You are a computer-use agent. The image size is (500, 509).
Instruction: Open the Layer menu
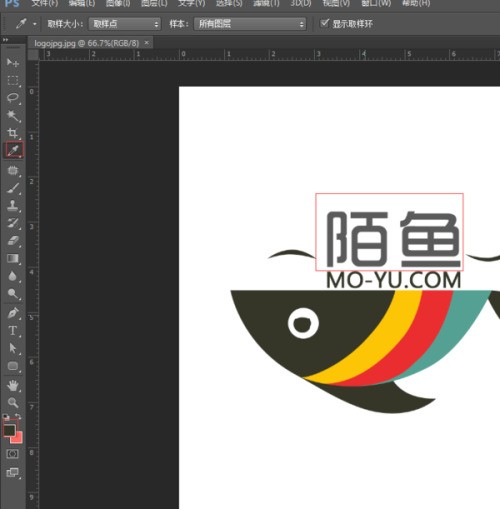pos(154,3)
